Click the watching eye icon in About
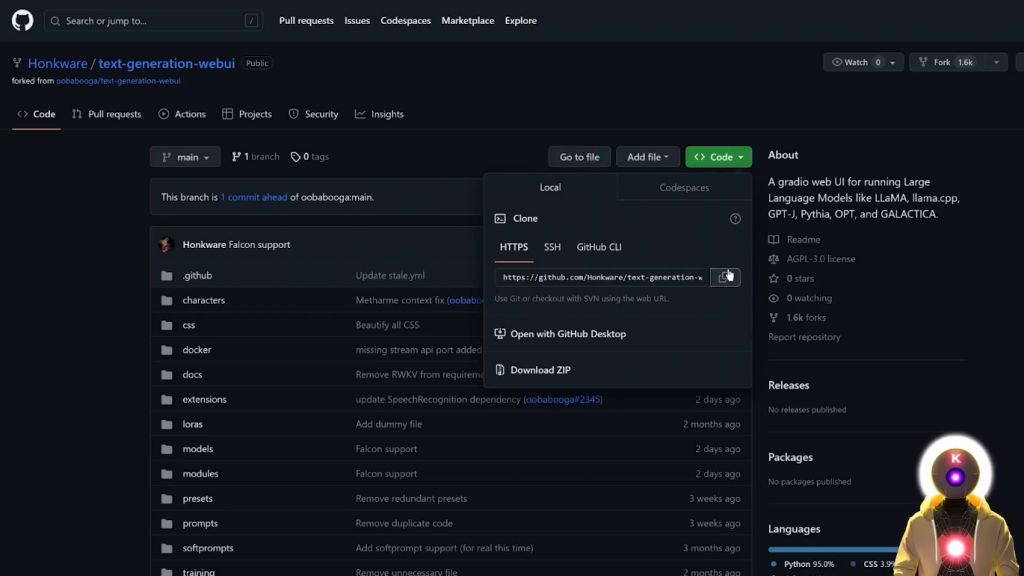The height and width of the screenshot is (576, 1024). point(773,298)
